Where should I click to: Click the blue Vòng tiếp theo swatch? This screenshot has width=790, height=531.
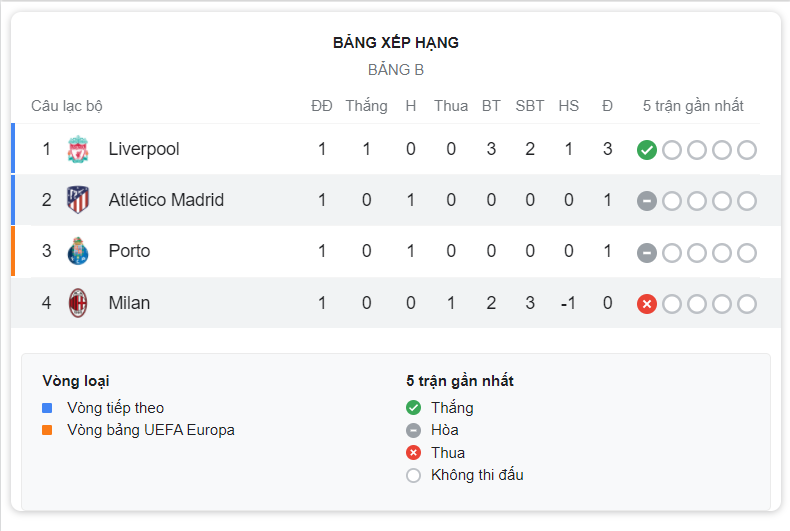point(47,408)
